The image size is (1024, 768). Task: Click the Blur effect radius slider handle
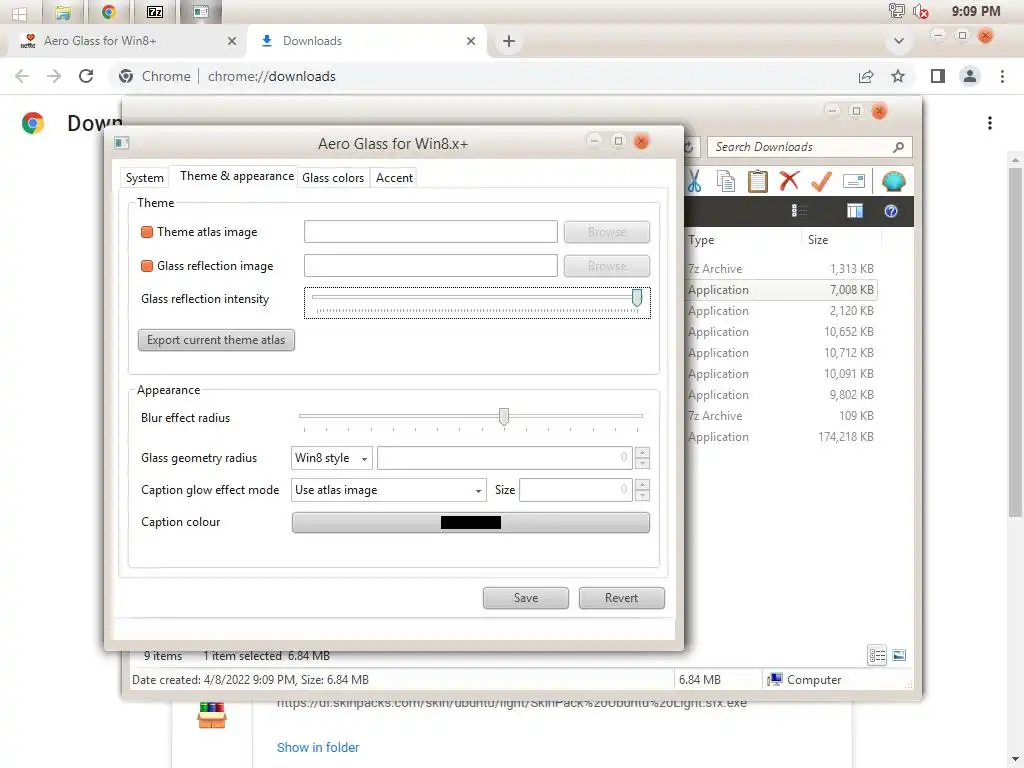504,417
